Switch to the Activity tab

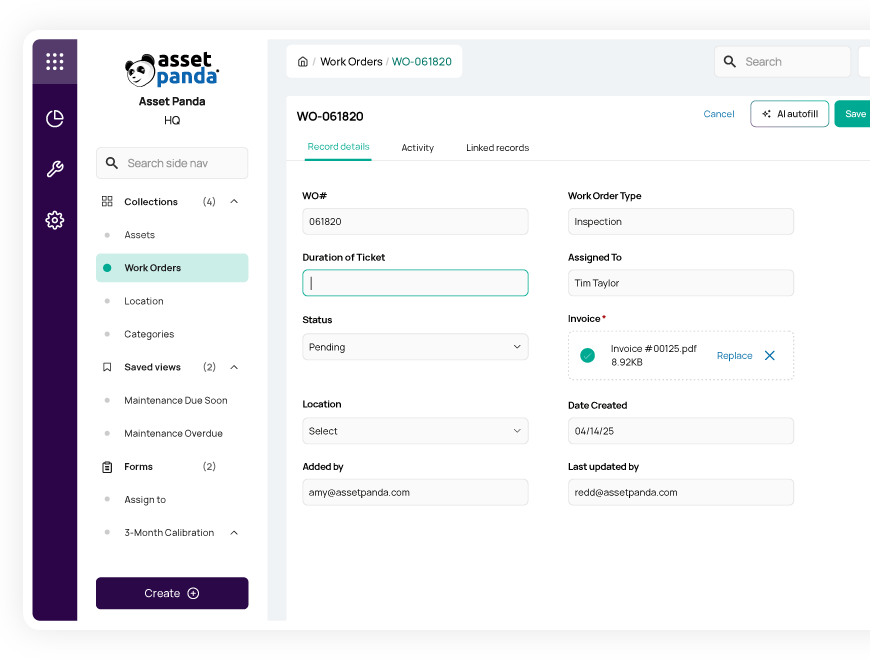pyautogui.click(x=417, y=148)
